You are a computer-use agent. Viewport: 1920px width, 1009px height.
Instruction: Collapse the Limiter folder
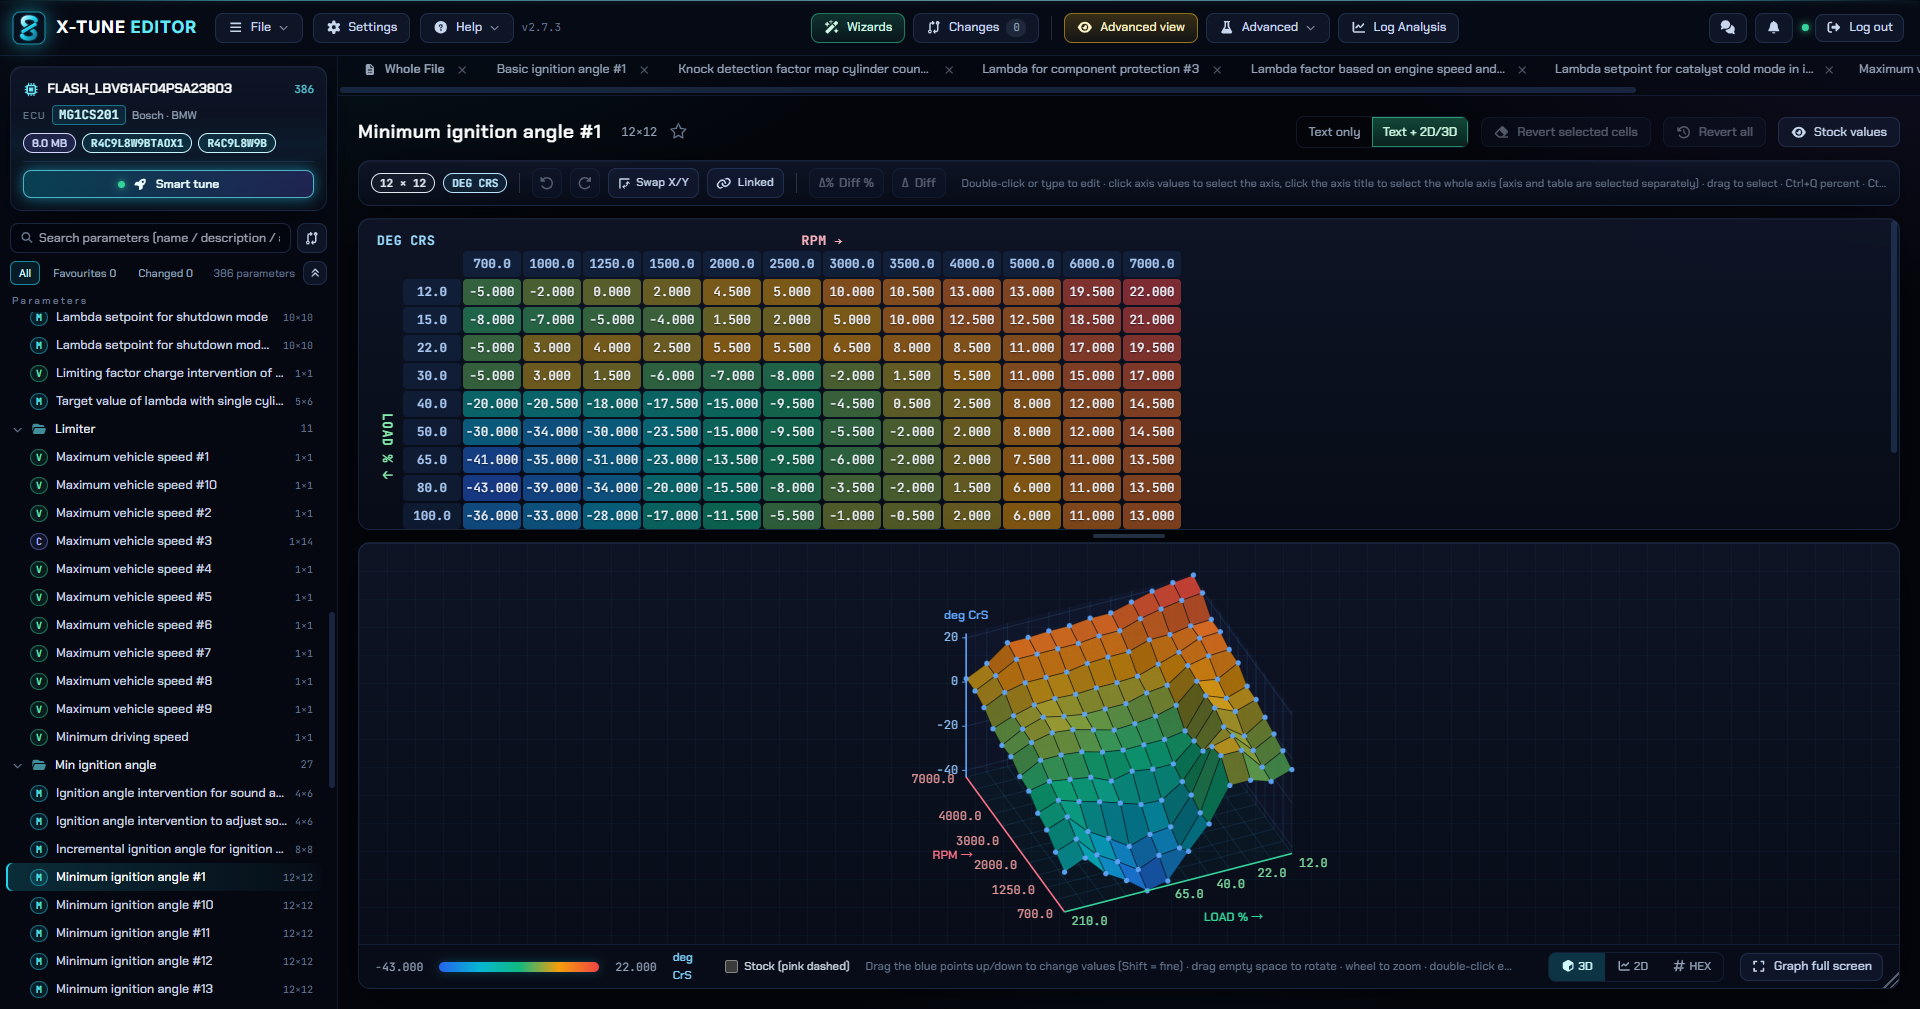(x=17, y=430)
